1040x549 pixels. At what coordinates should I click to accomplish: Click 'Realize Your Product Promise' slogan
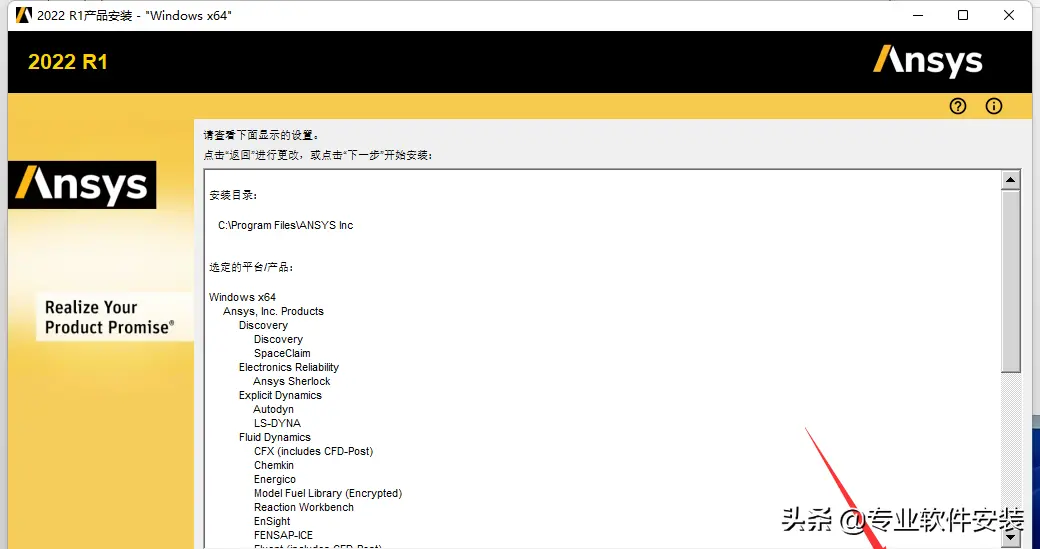click(x=109, y=317)
